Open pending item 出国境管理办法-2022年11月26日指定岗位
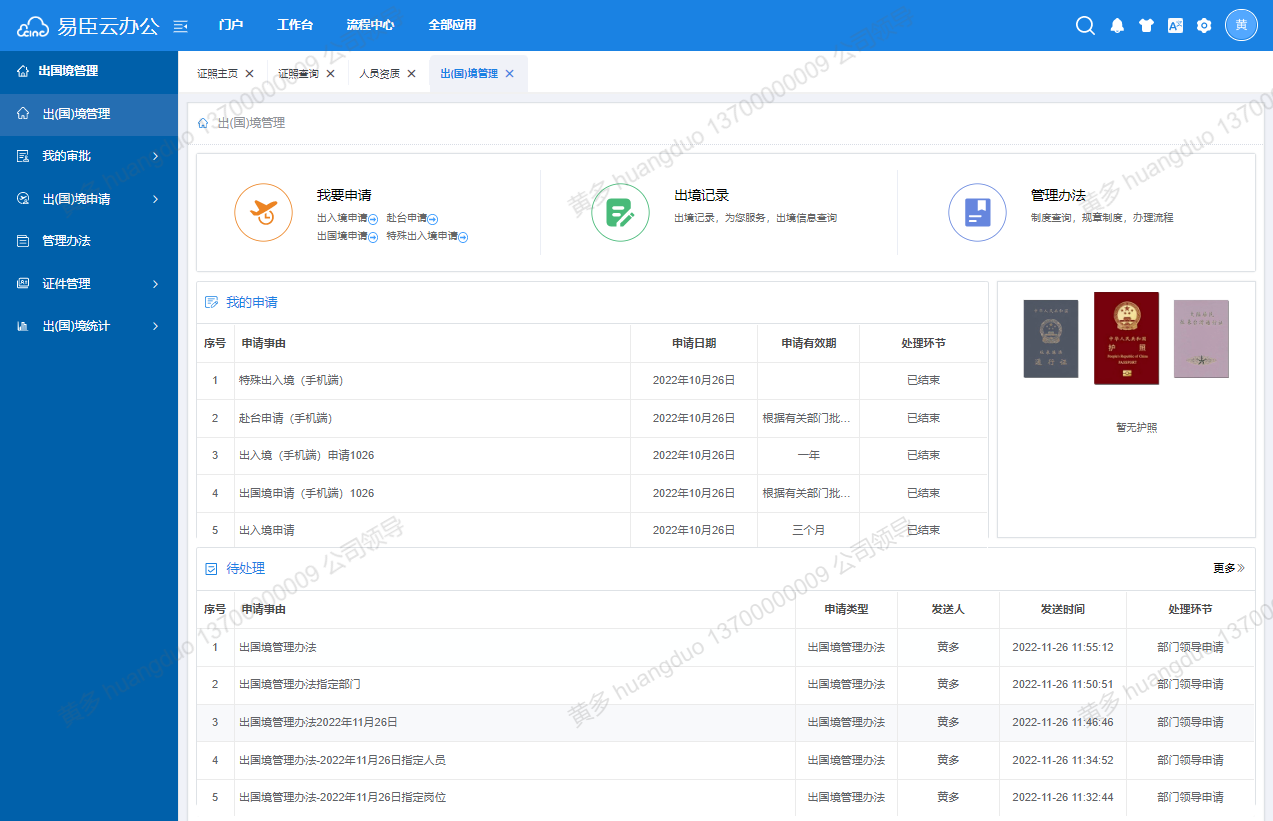This screenshot has width=1273, height=821. pos(342,797)
